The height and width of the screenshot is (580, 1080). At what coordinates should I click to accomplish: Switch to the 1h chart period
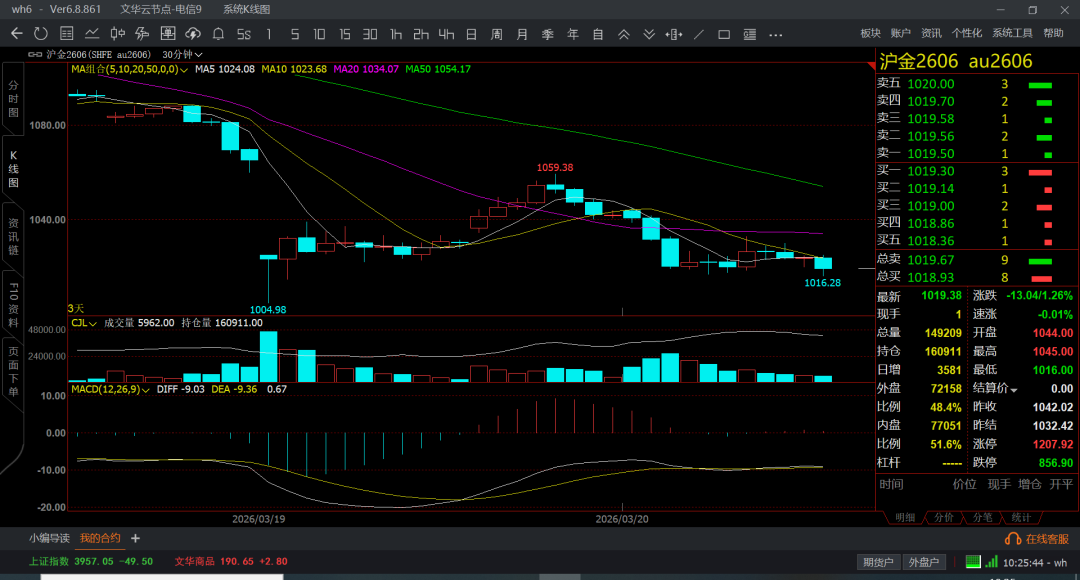[x=396, y=34]
